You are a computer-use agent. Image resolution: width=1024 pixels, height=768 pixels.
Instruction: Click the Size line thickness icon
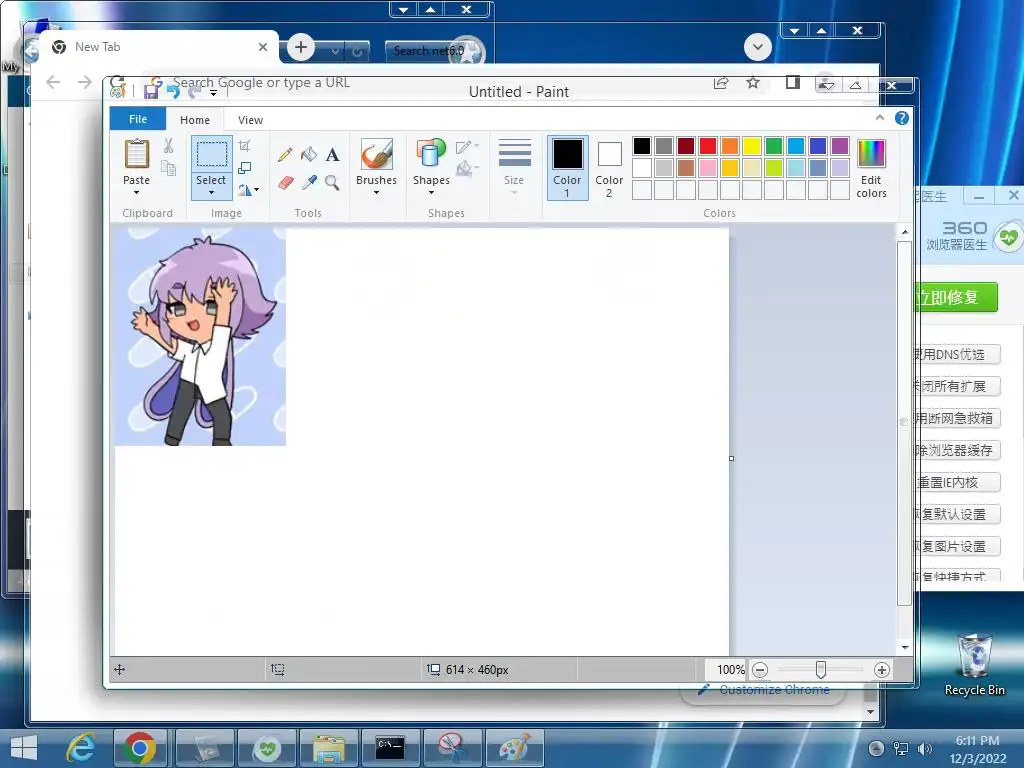tap(514, 153)
